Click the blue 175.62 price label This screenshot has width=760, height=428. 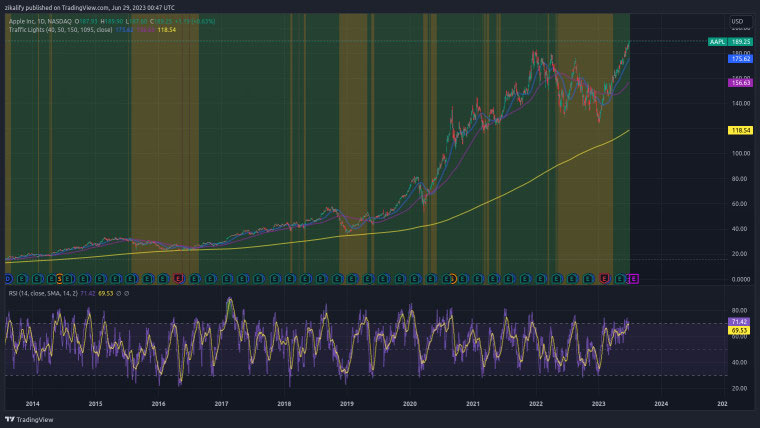[x=741, y=59]
